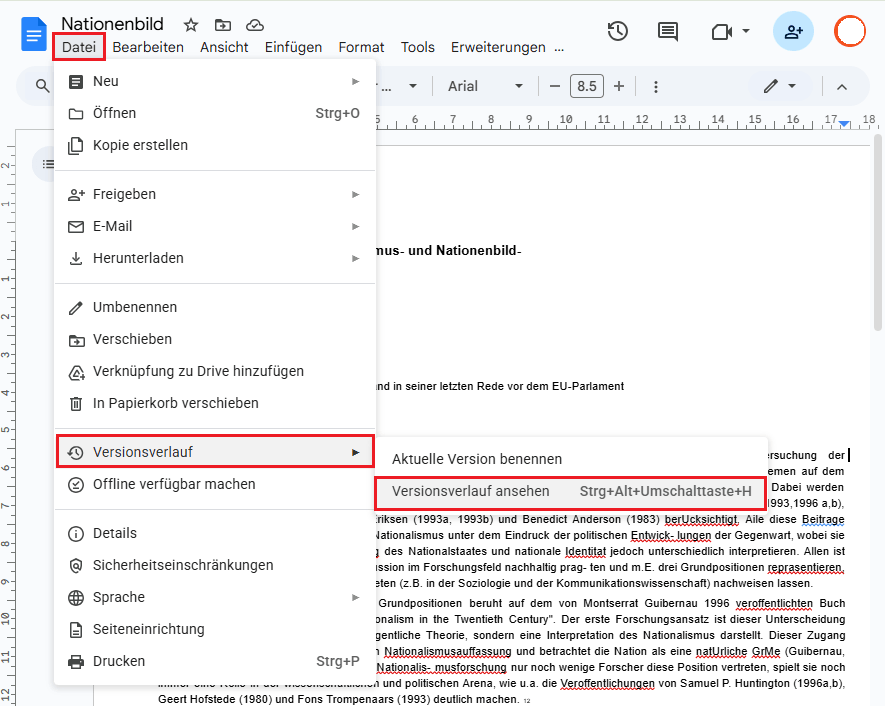Viewport: 885px width, 706px height.
Task: Expand the Herunterladen submenu
Action: 214,258
